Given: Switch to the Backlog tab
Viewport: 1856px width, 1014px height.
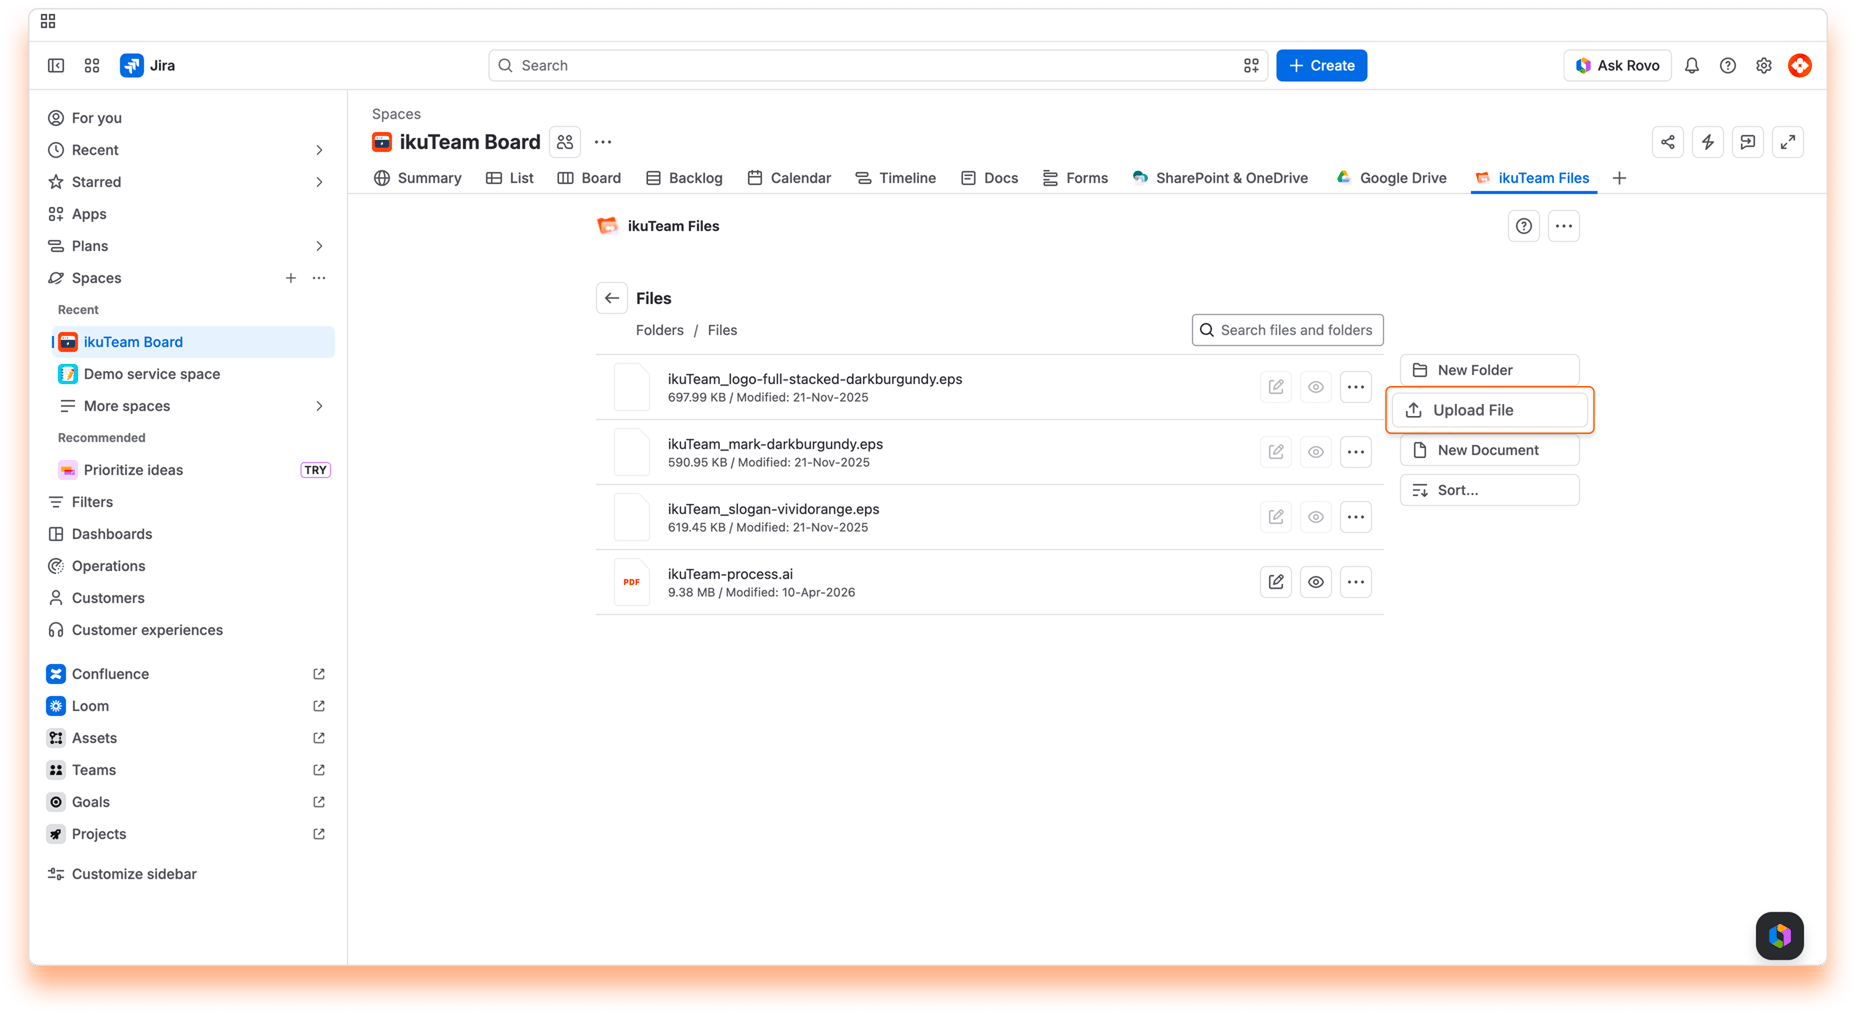Looking at the screenshot, I should (x=684, y=178).
